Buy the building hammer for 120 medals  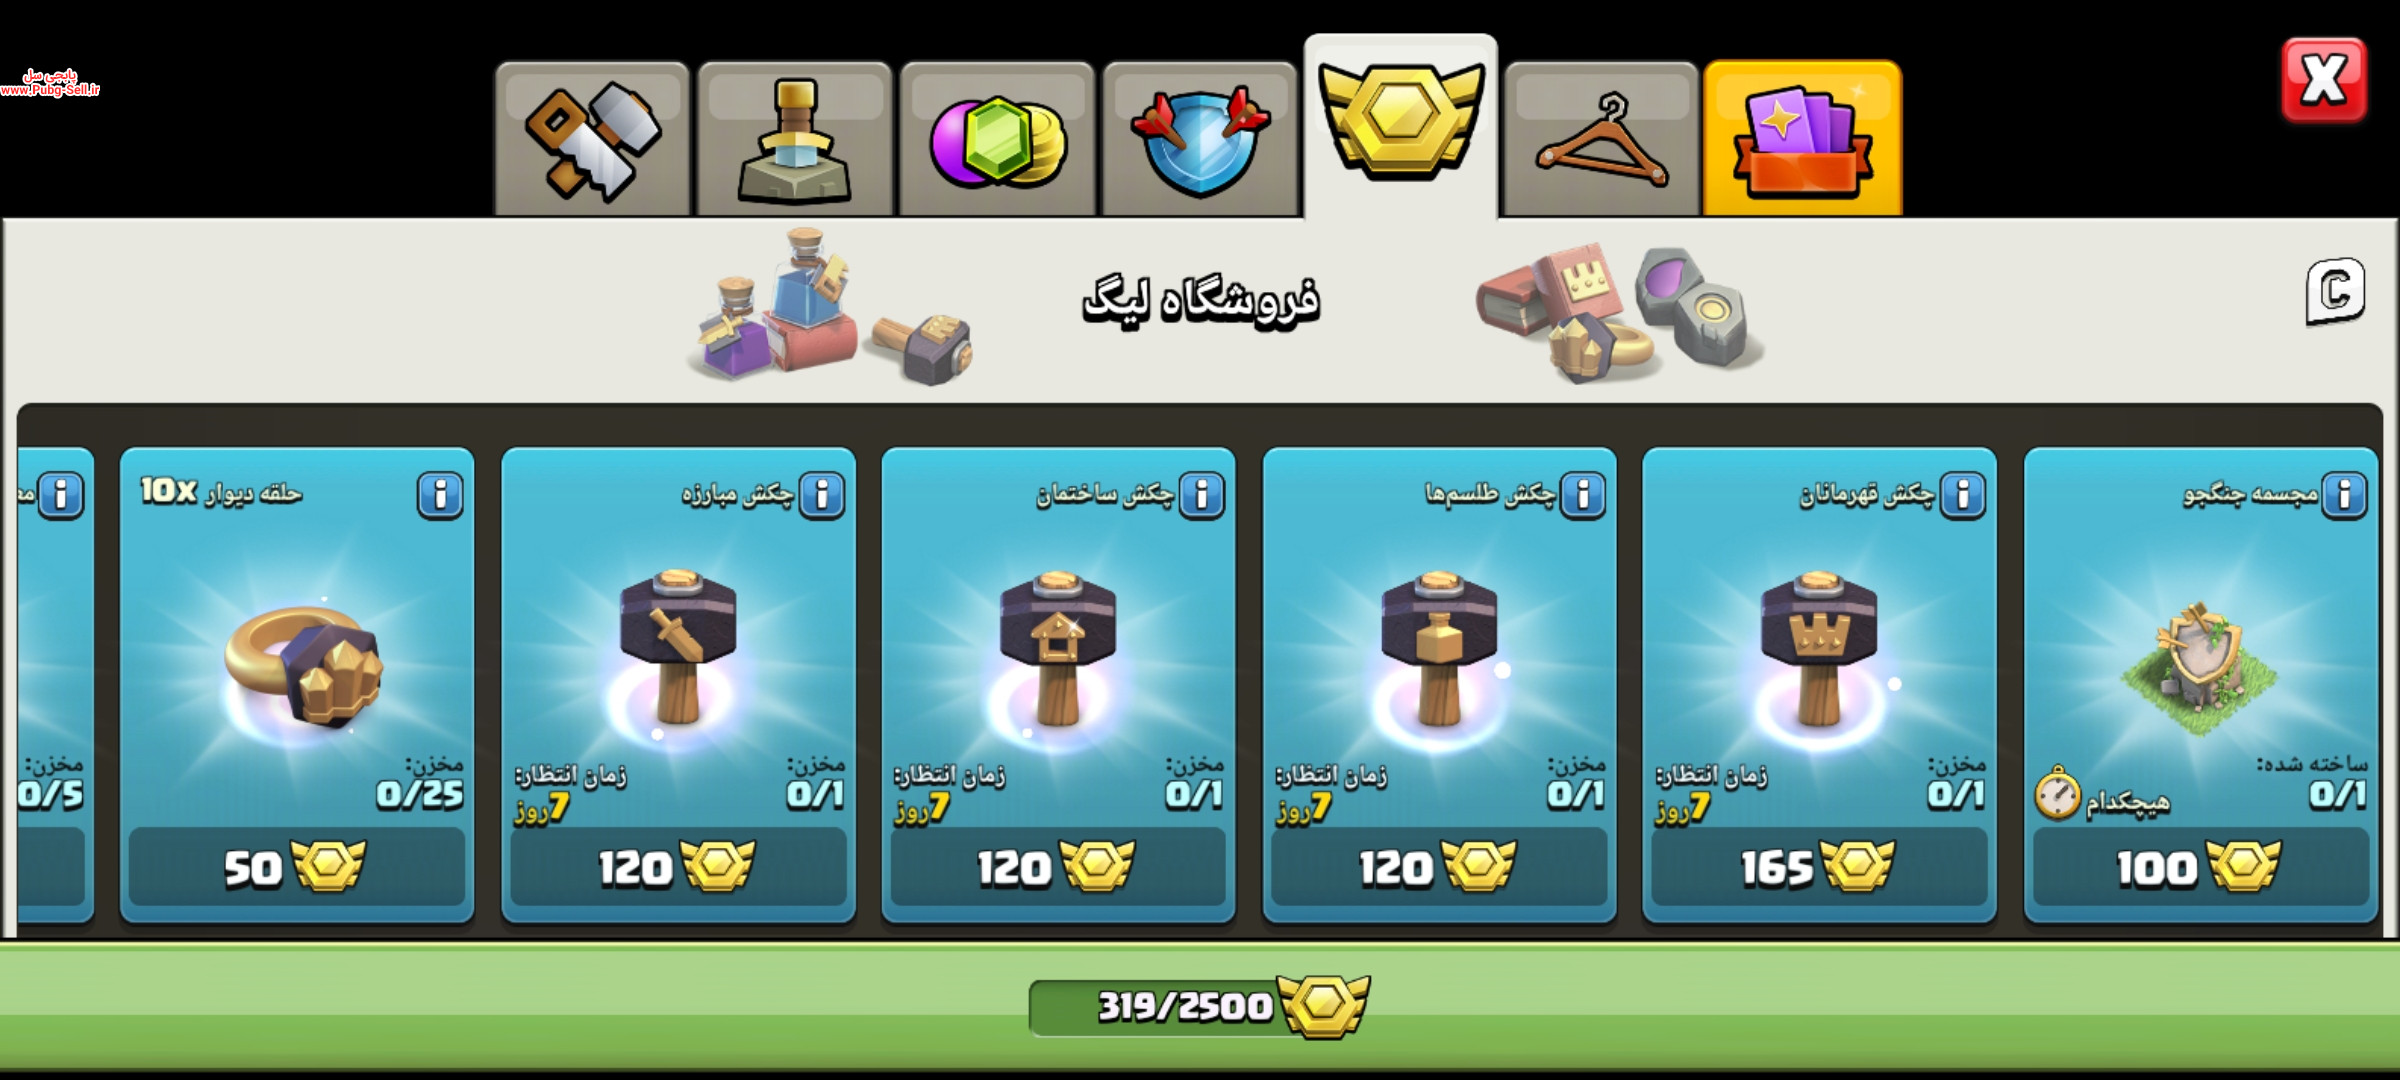tap(1058, 866)
